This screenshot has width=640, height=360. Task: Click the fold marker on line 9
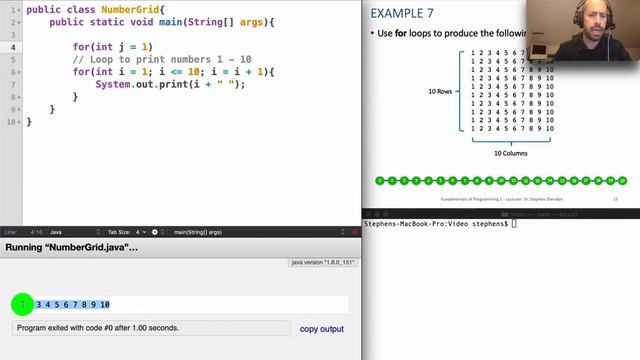click(x=19, y=110)
